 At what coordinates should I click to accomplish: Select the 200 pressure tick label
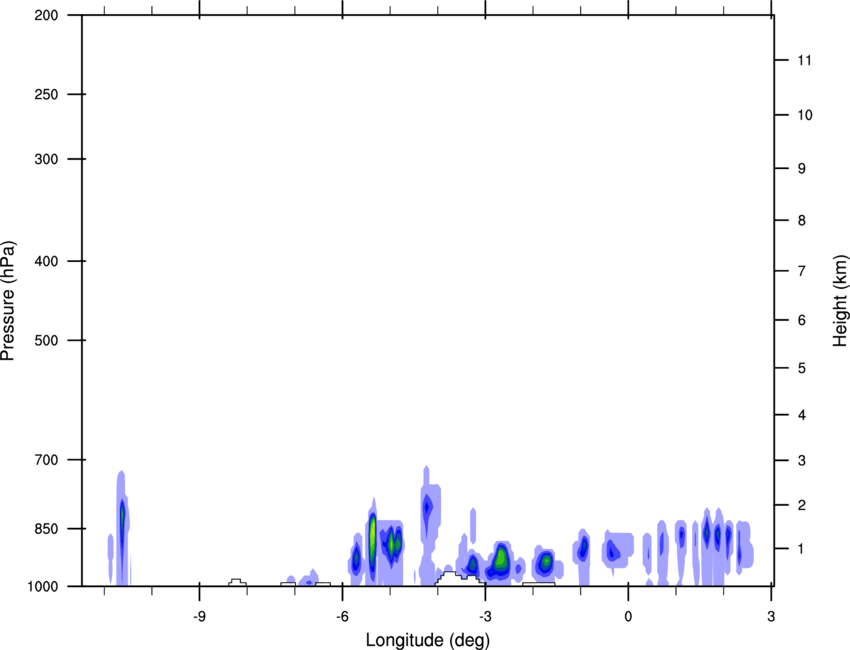point(46,15)
